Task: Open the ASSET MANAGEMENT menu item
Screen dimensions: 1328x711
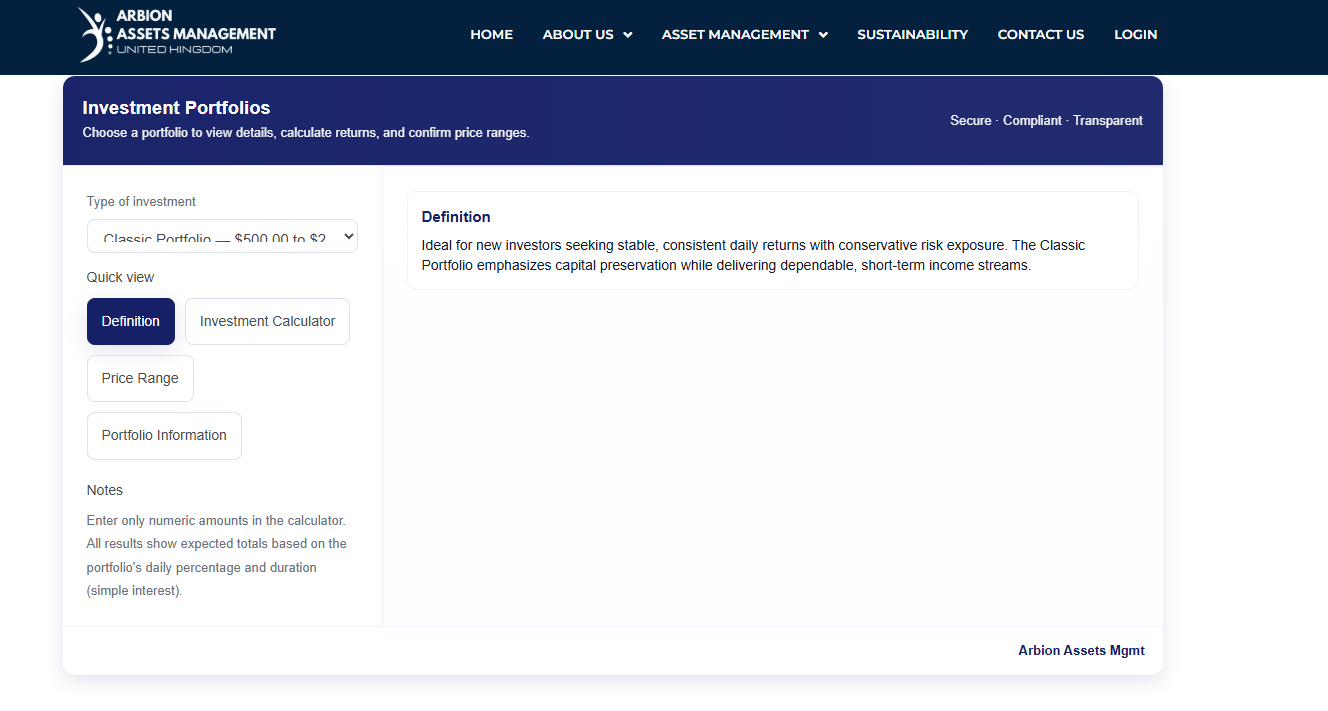Action: (735, 34)
